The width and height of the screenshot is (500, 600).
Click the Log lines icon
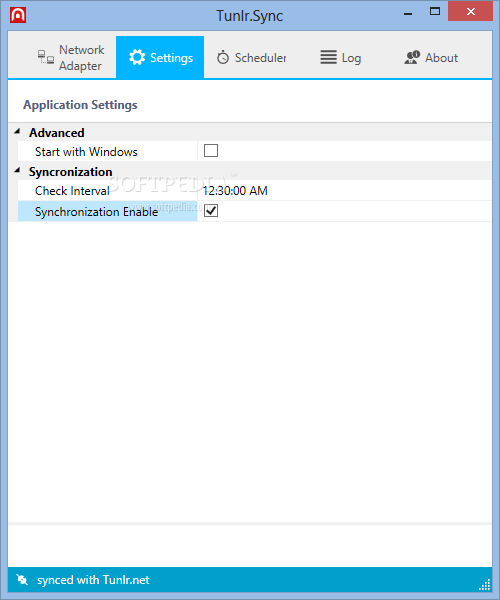[328, 57]
